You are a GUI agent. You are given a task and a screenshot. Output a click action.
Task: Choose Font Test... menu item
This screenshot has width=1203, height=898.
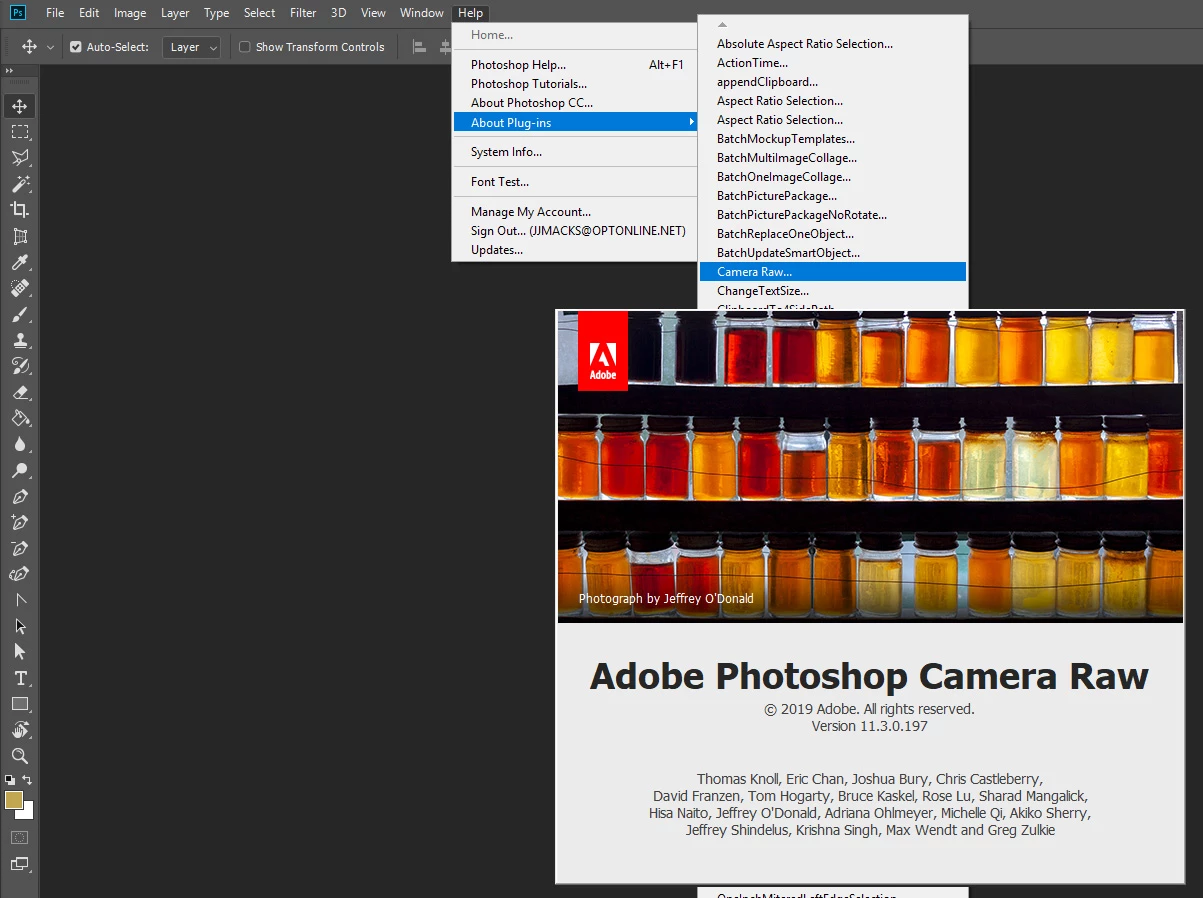pos(575,182)
